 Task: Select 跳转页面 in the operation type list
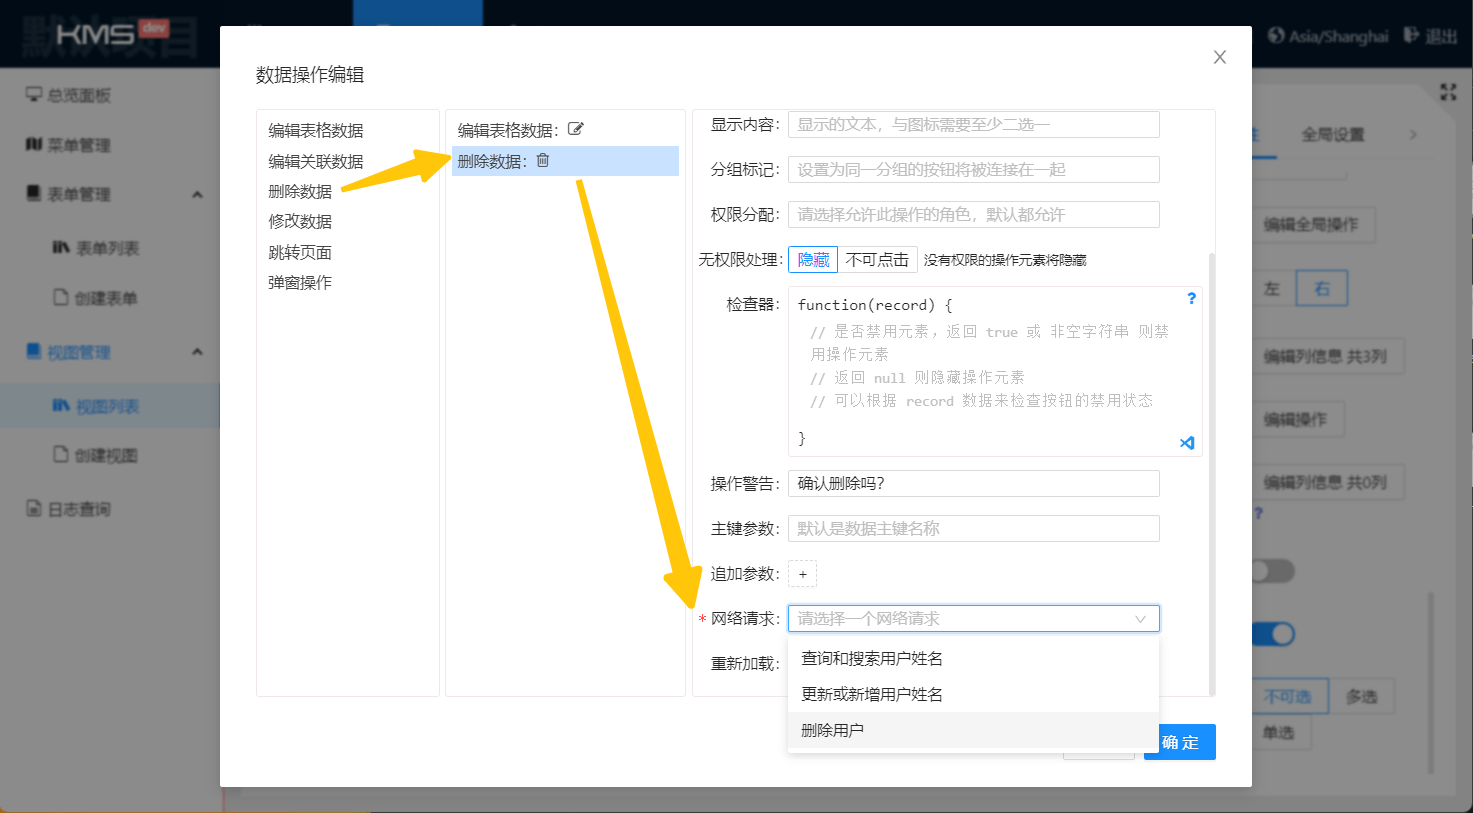[300, 252]
